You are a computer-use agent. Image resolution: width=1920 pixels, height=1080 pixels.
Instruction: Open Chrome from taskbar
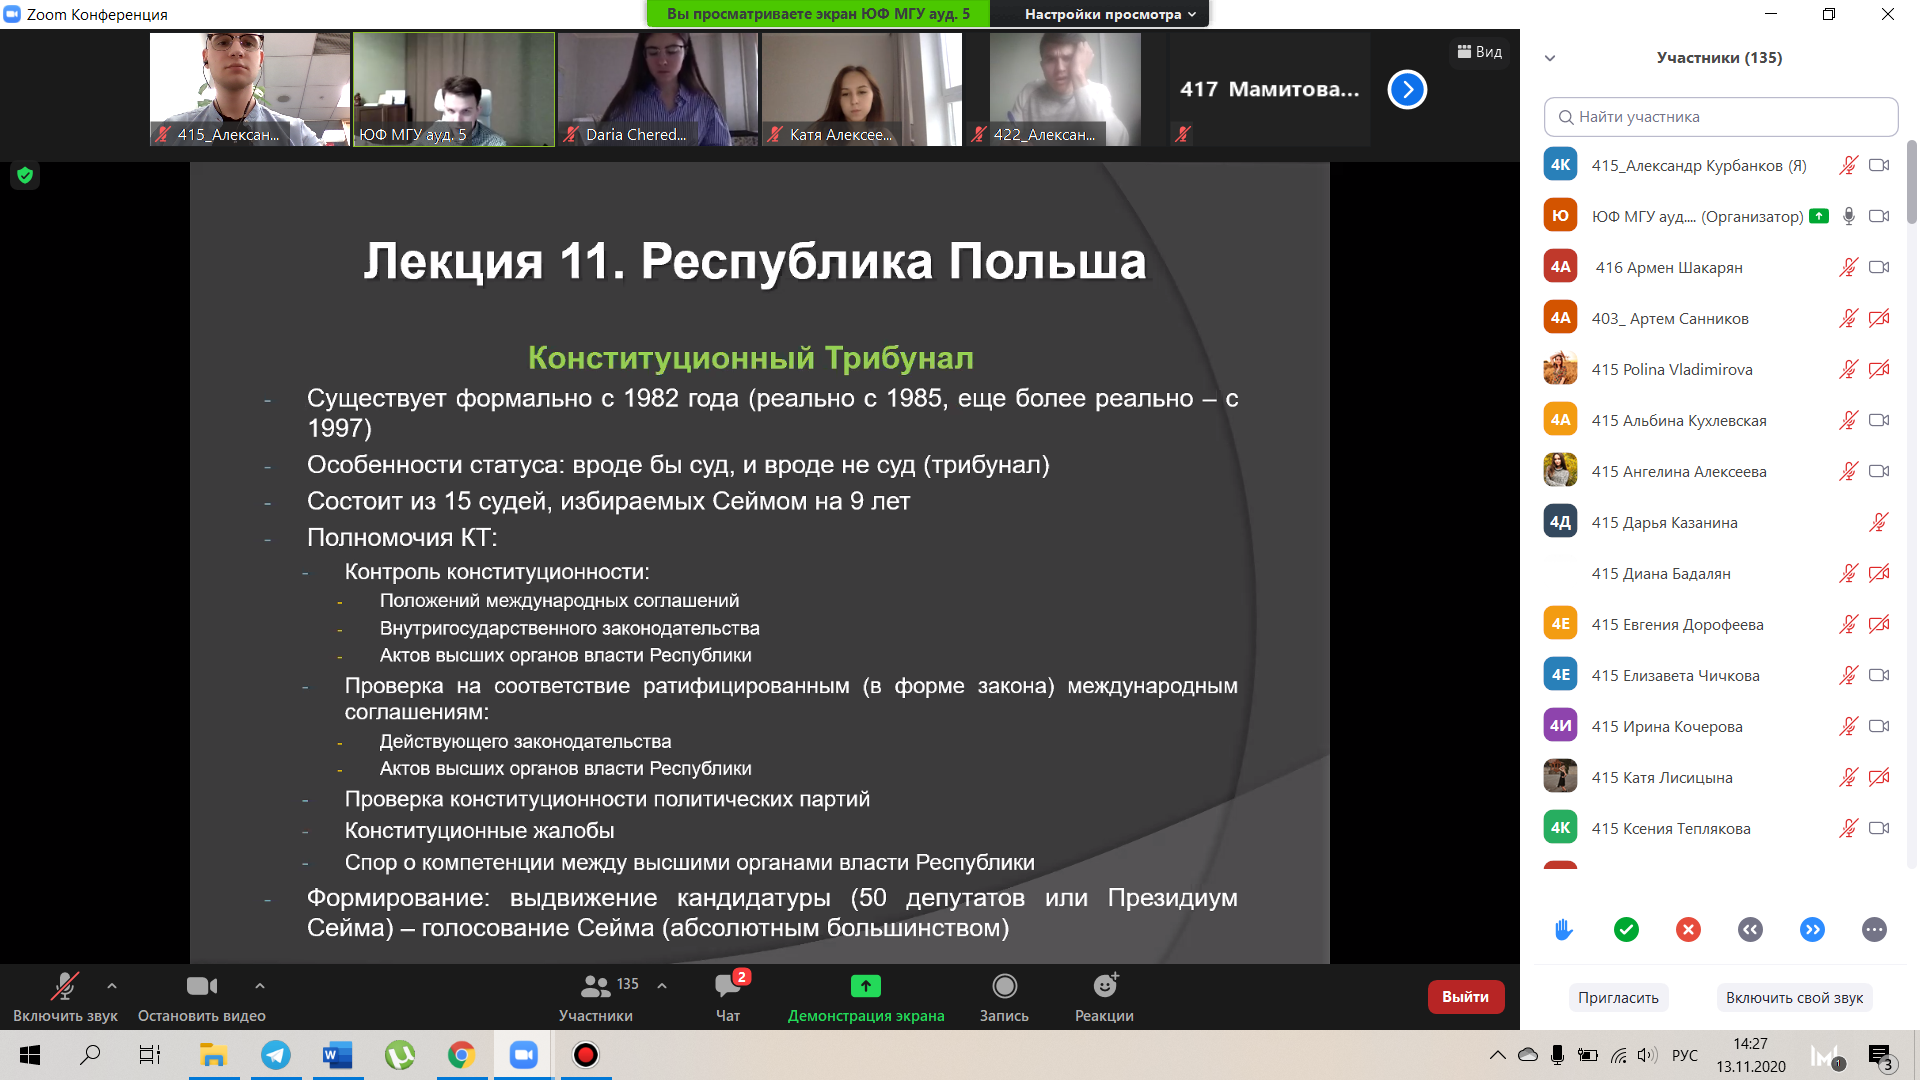click(461, 1055)
